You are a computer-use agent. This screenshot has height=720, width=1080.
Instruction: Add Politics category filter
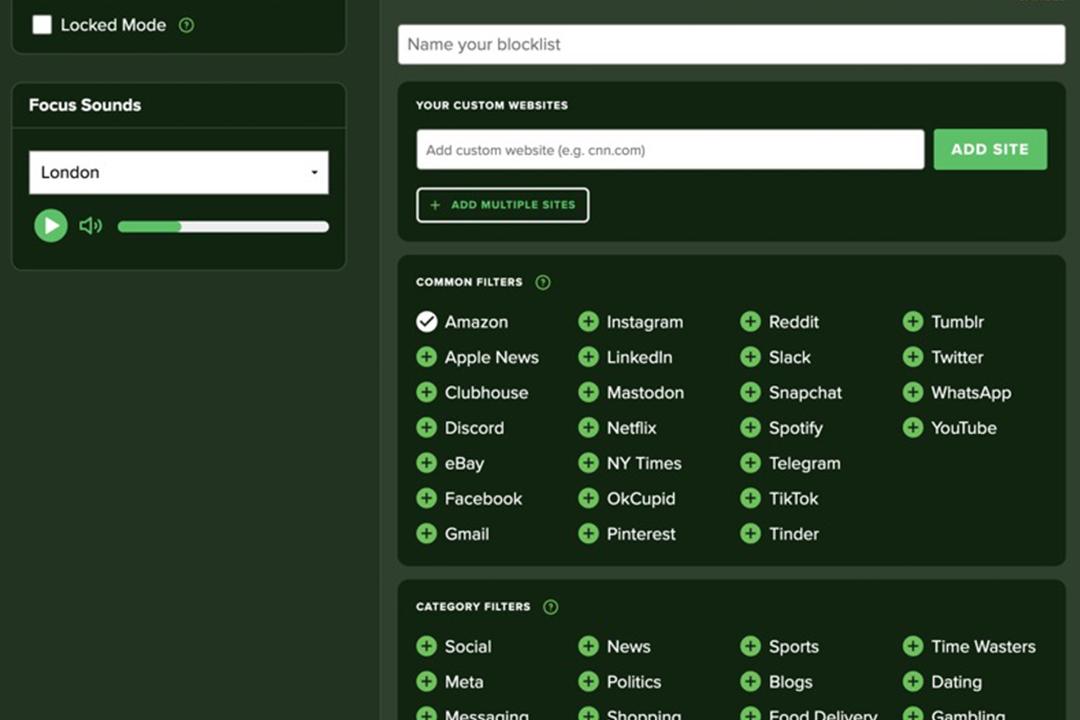point(588,681)
